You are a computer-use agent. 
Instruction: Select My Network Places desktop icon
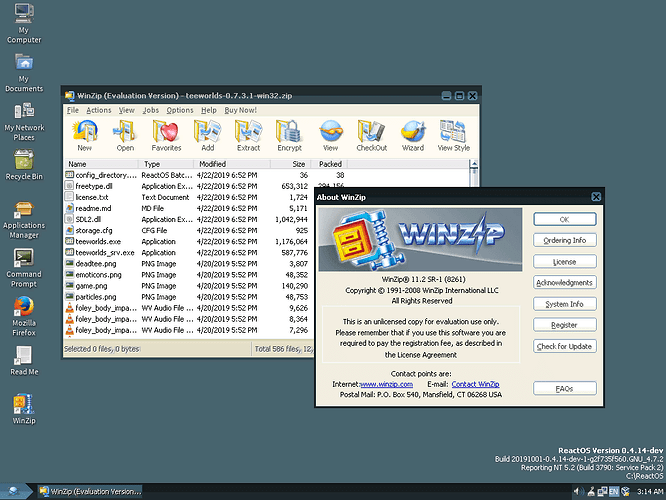pos(24,121)
